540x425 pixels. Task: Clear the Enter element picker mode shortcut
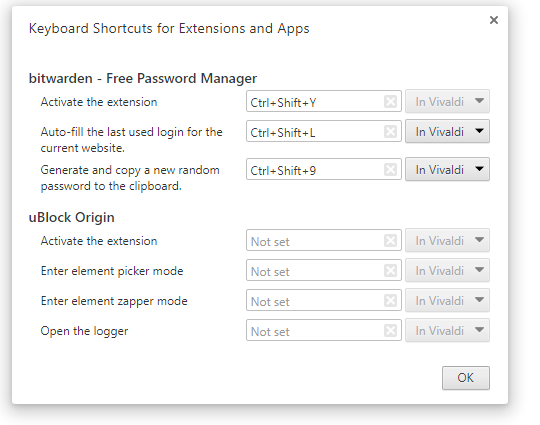[x=390, y=270]
